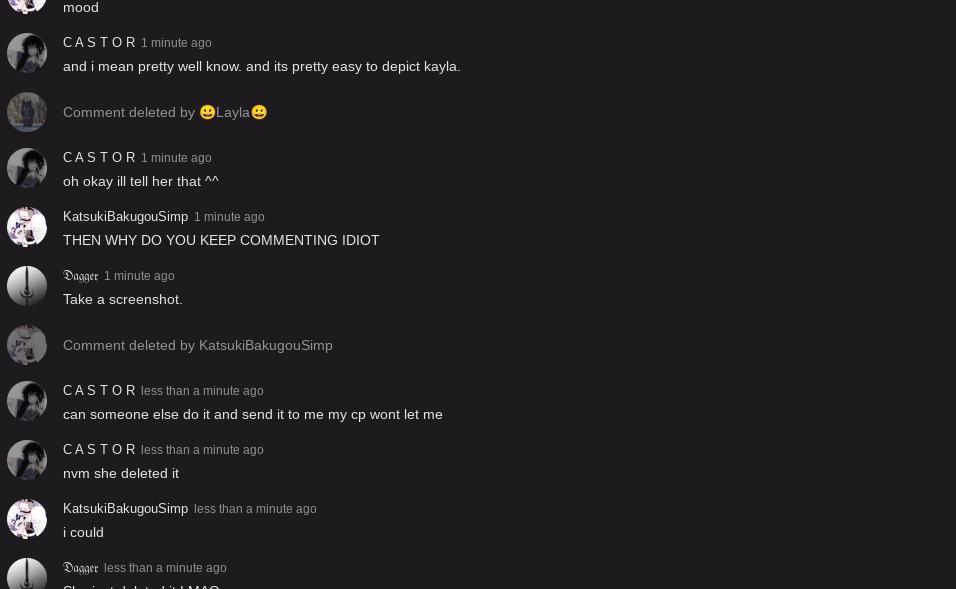Click Dagger's avatar beside "Take a screenshot"
The width and height of the screenshot is (956, 589).
coord(27,286)
